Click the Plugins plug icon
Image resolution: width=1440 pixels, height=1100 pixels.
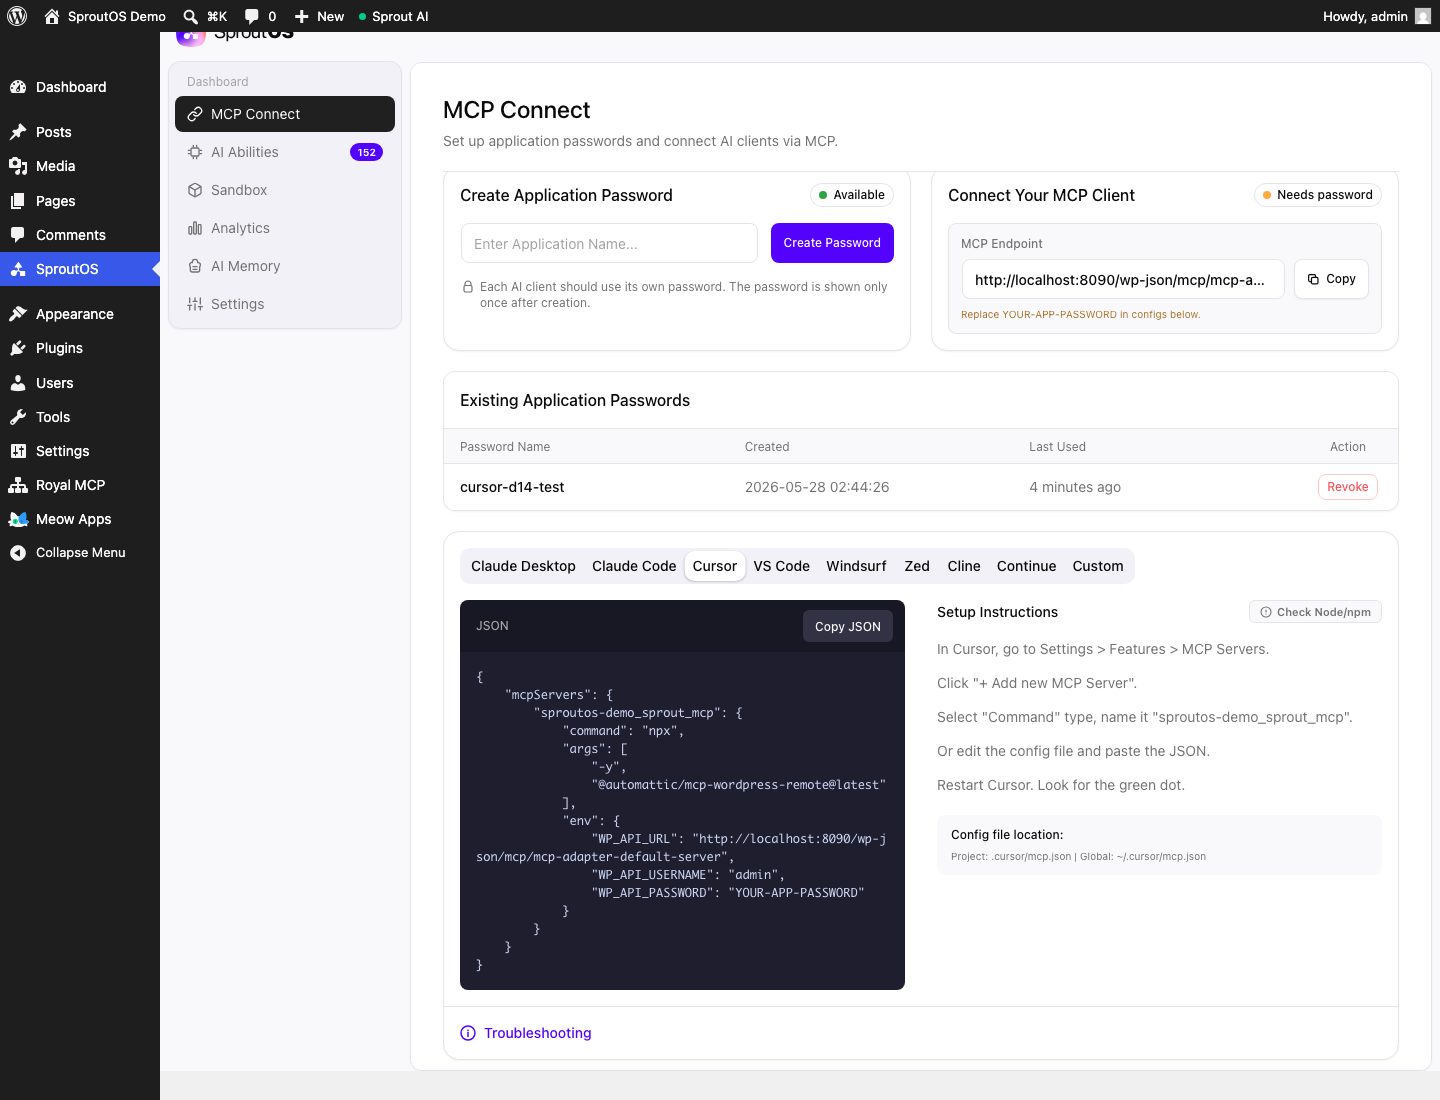point(18,348)
